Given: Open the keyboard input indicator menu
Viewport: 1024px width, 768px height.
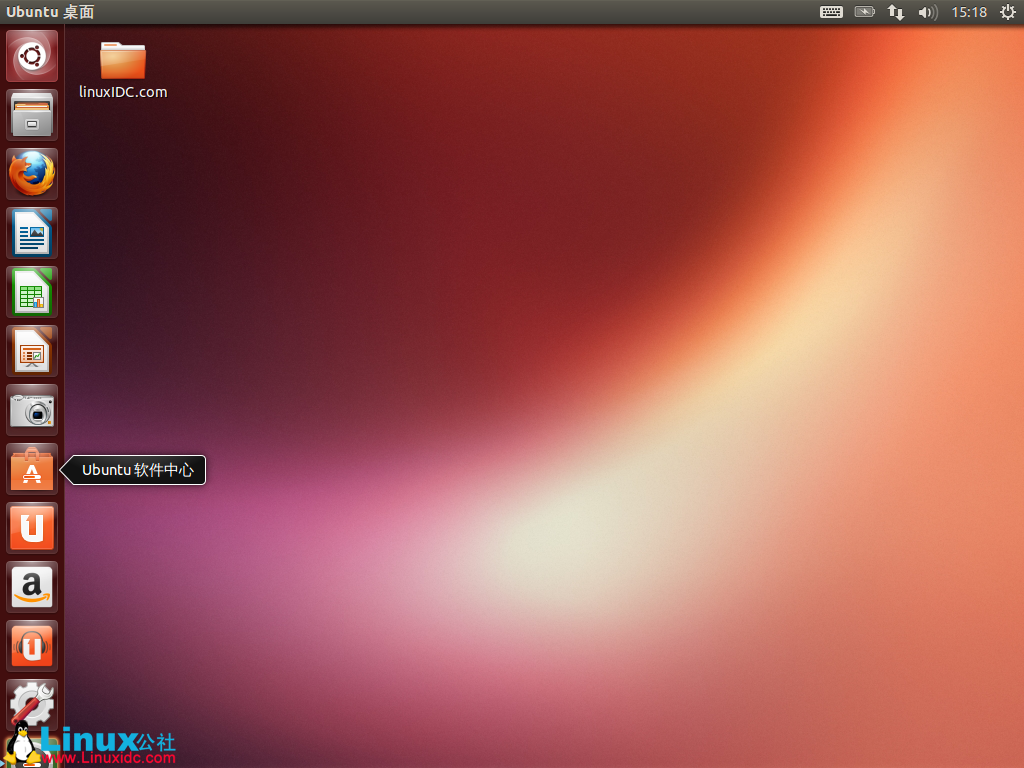Looking at the screenshot, I should (830, 13).
